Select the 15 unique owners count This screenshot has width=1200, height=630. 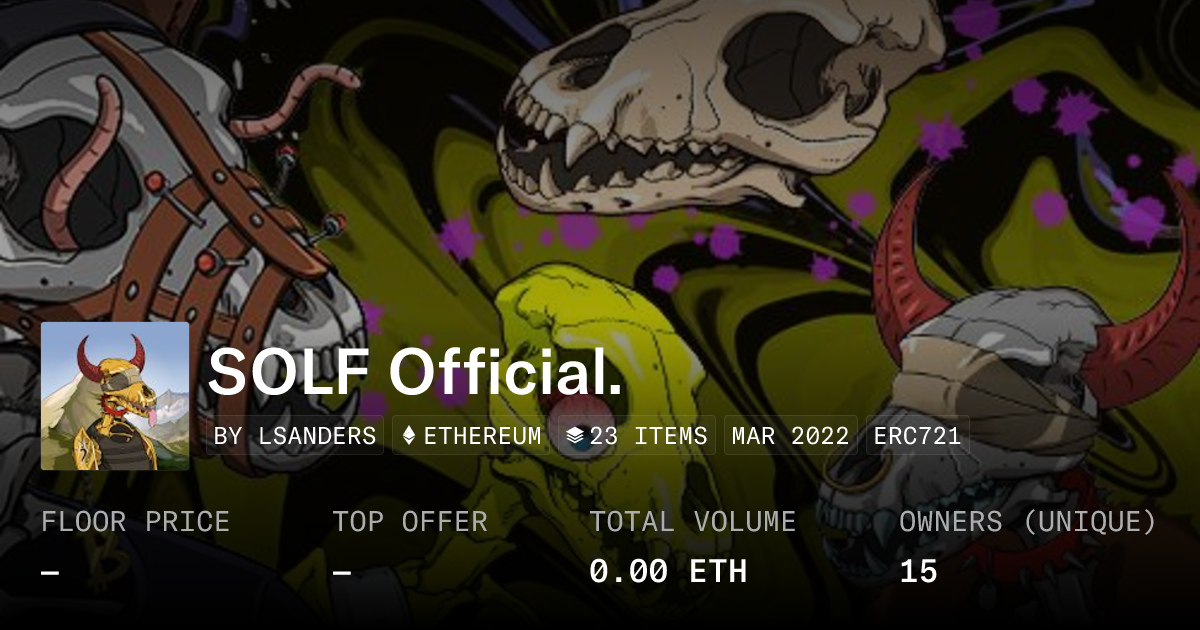[x=918, y=572]
